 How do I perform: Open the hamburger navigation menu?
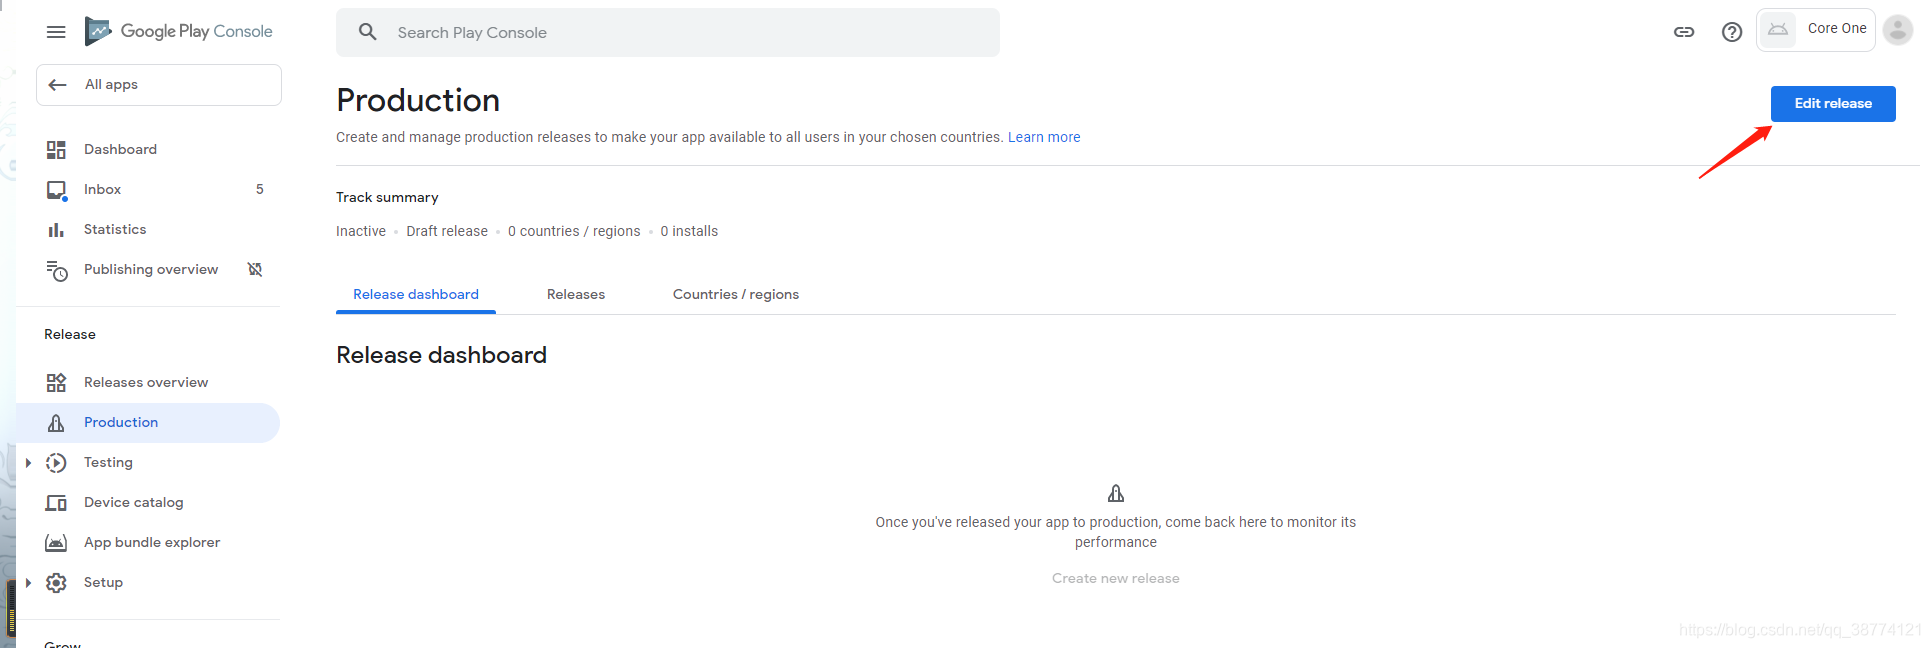click(56, 32)
